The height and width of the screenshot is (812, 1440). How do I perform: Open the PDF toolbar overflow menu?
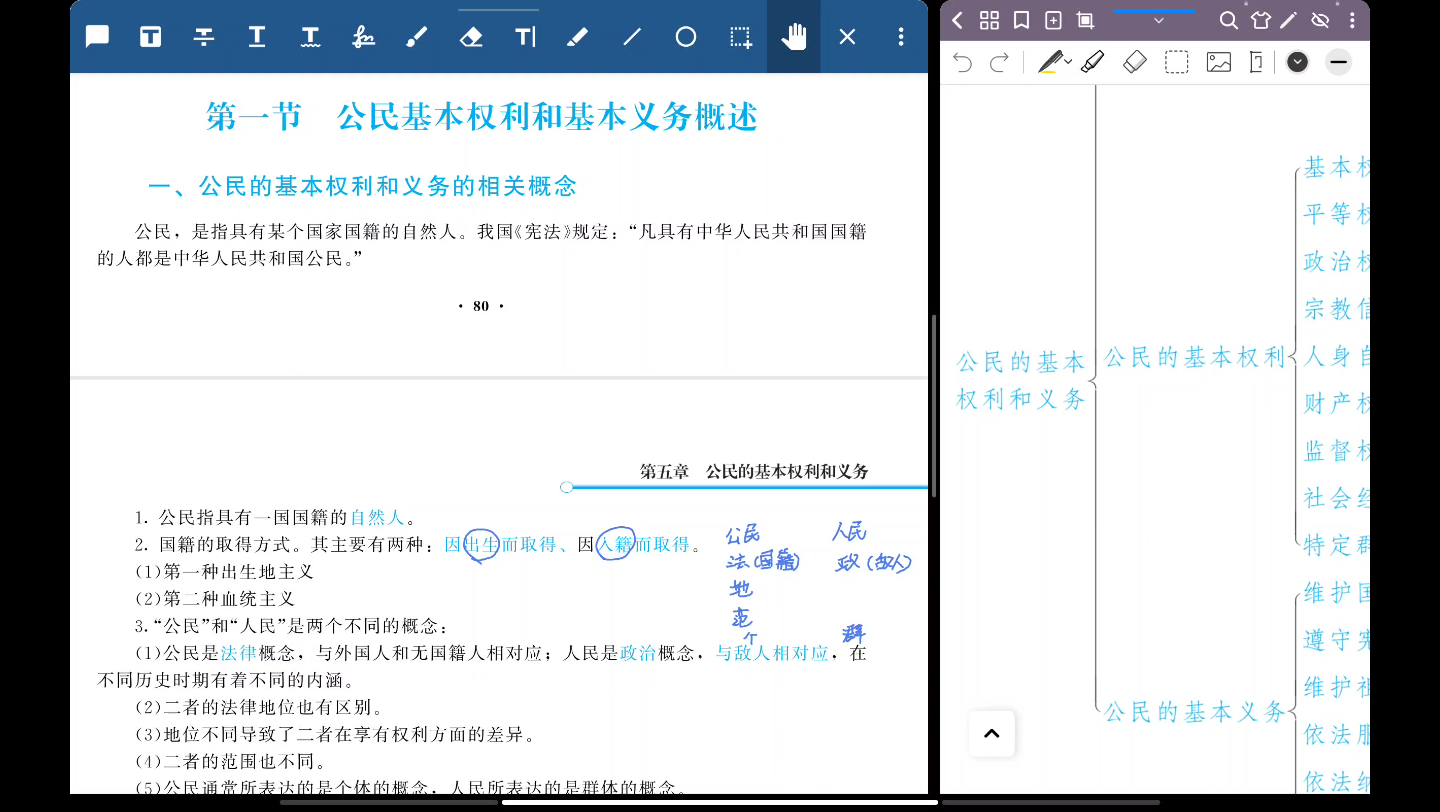point(901,37)
